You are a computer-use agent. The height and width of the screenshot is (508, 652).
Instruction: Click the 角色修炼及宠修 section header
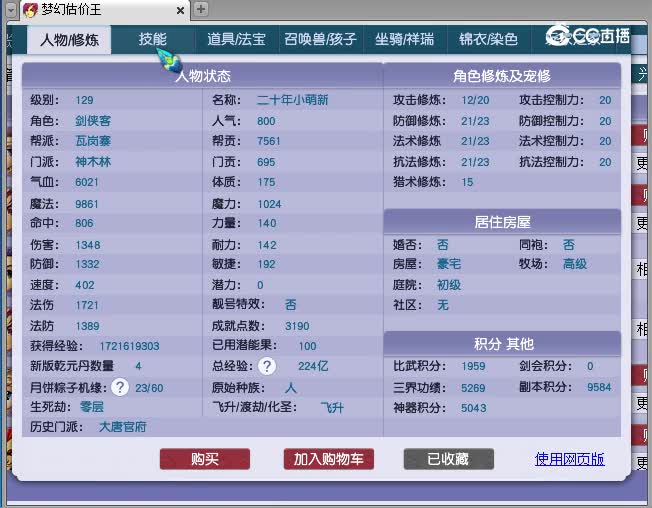tap(502, 76)
